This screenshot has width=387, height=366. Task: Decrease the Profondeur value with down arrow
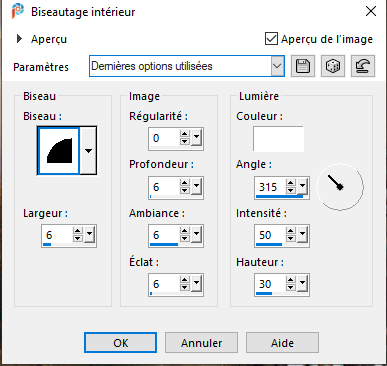[184, 190]
